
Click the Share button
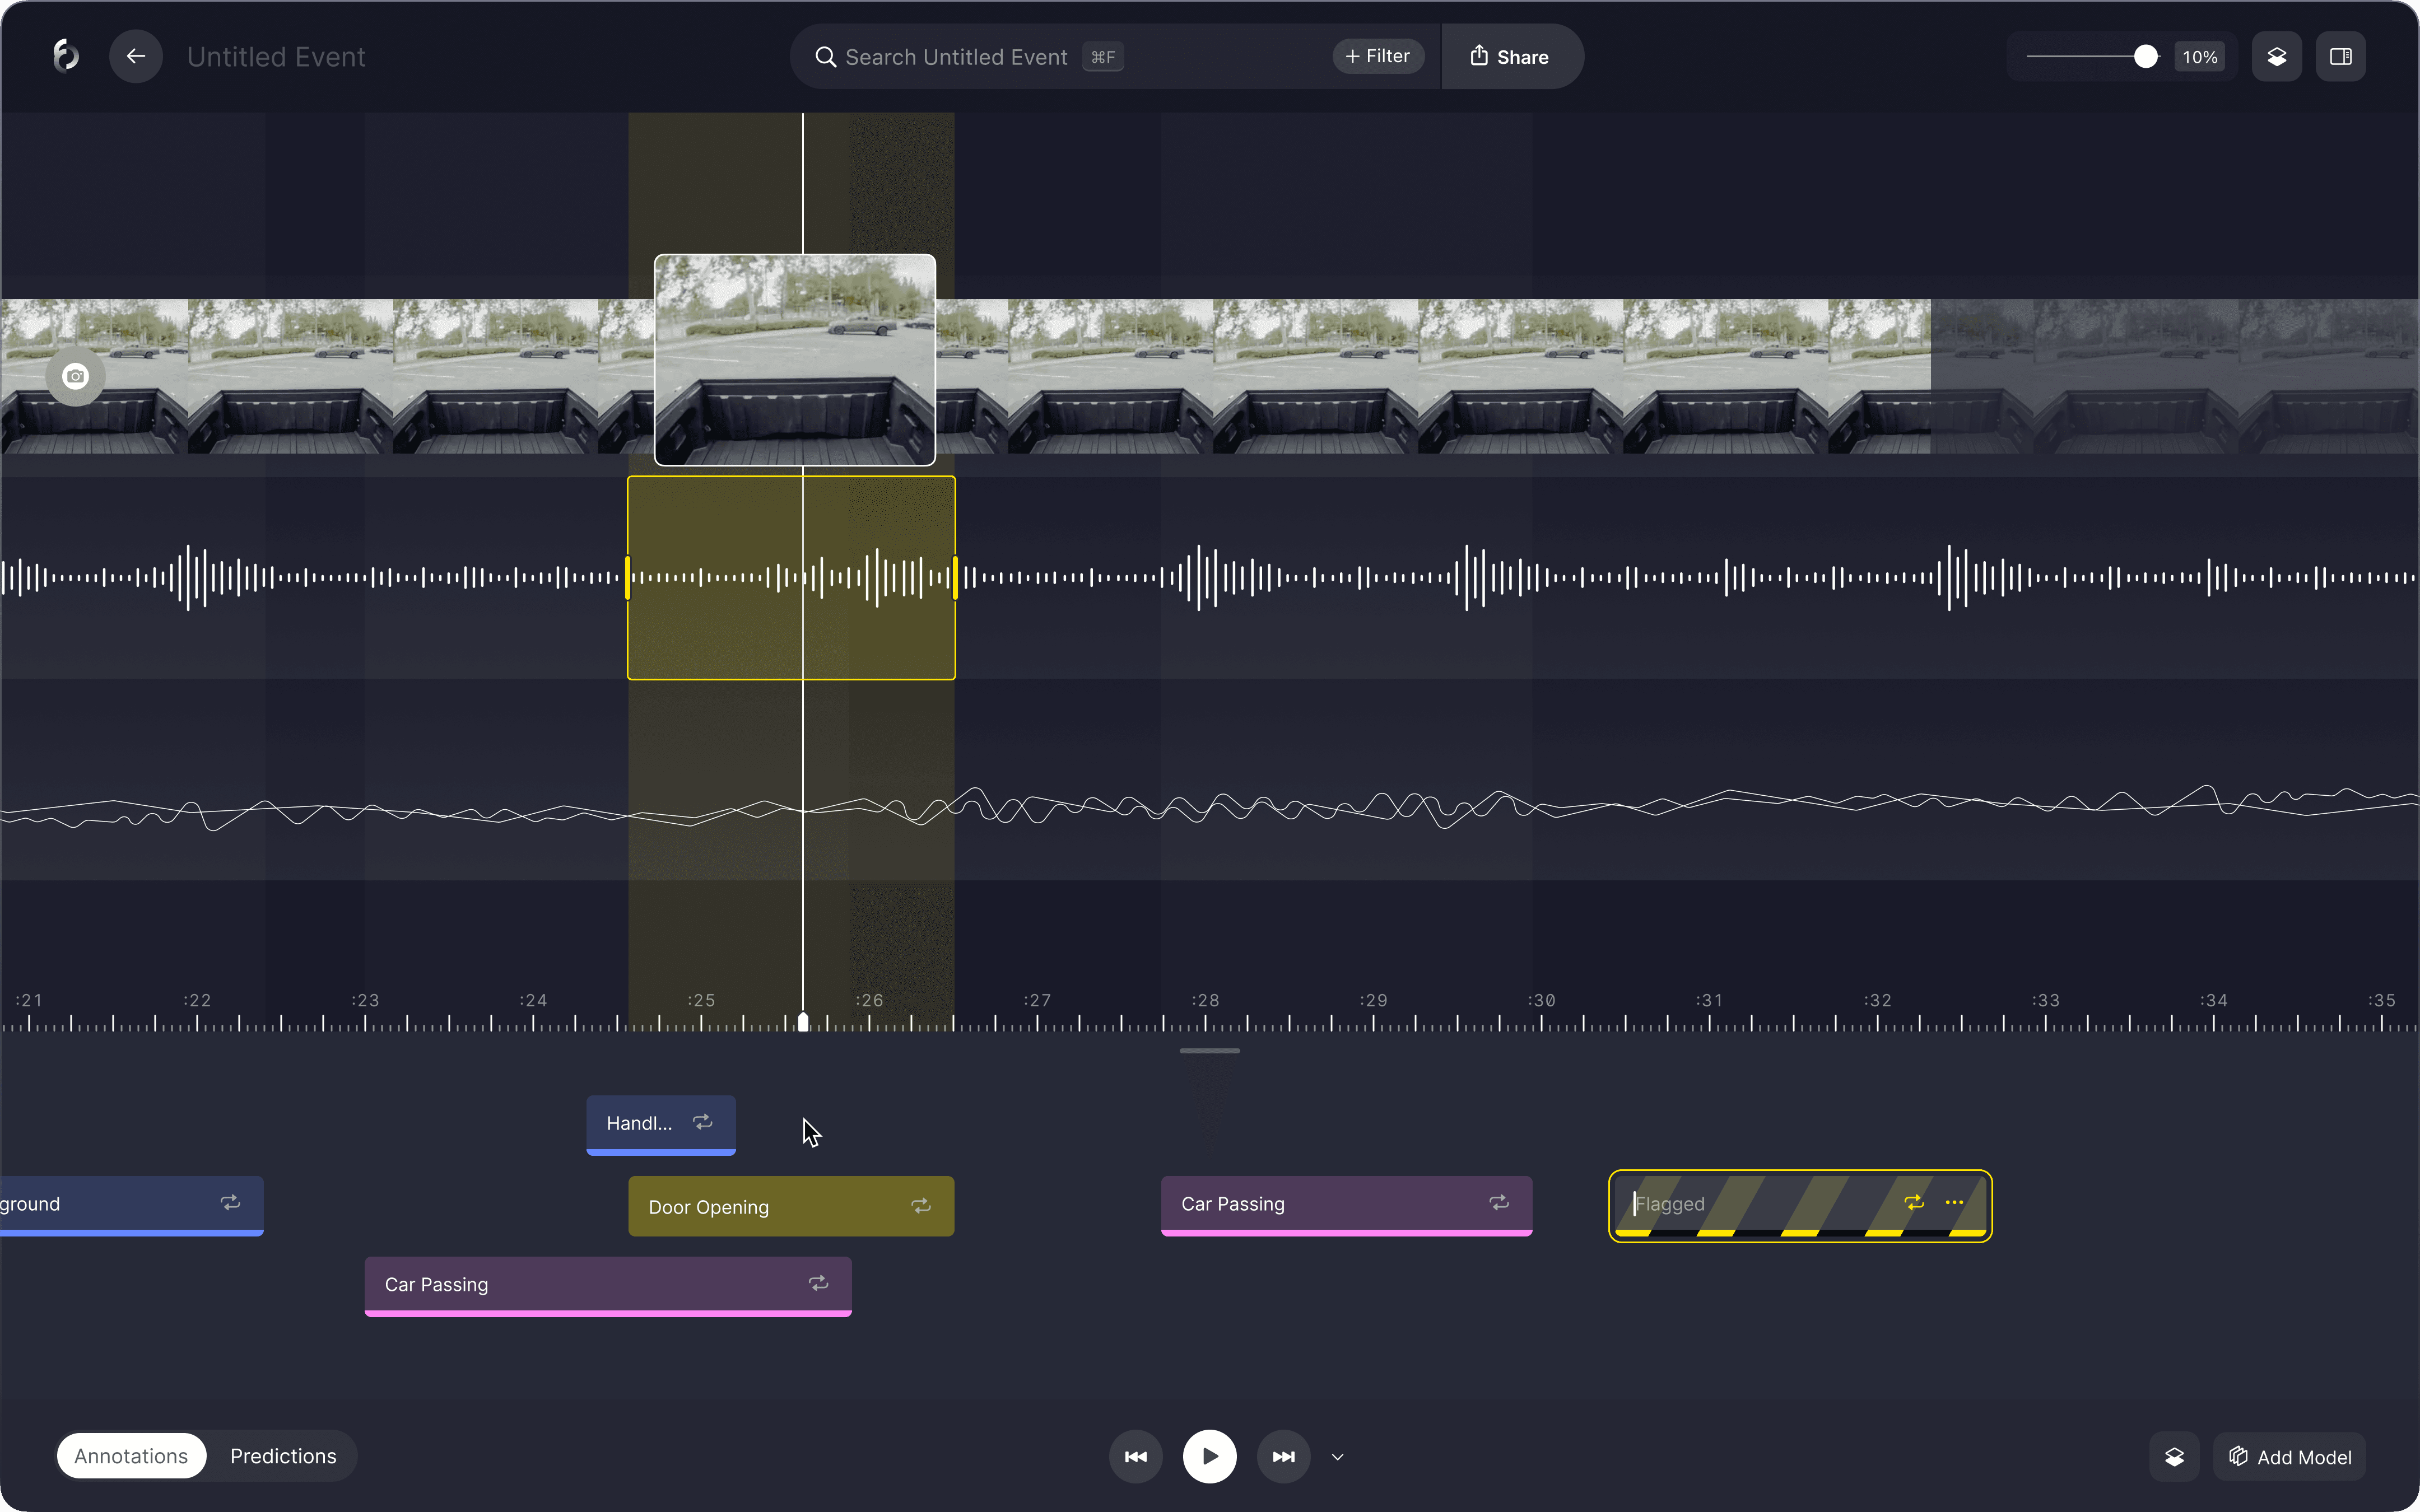click(x=1509, y=57)
